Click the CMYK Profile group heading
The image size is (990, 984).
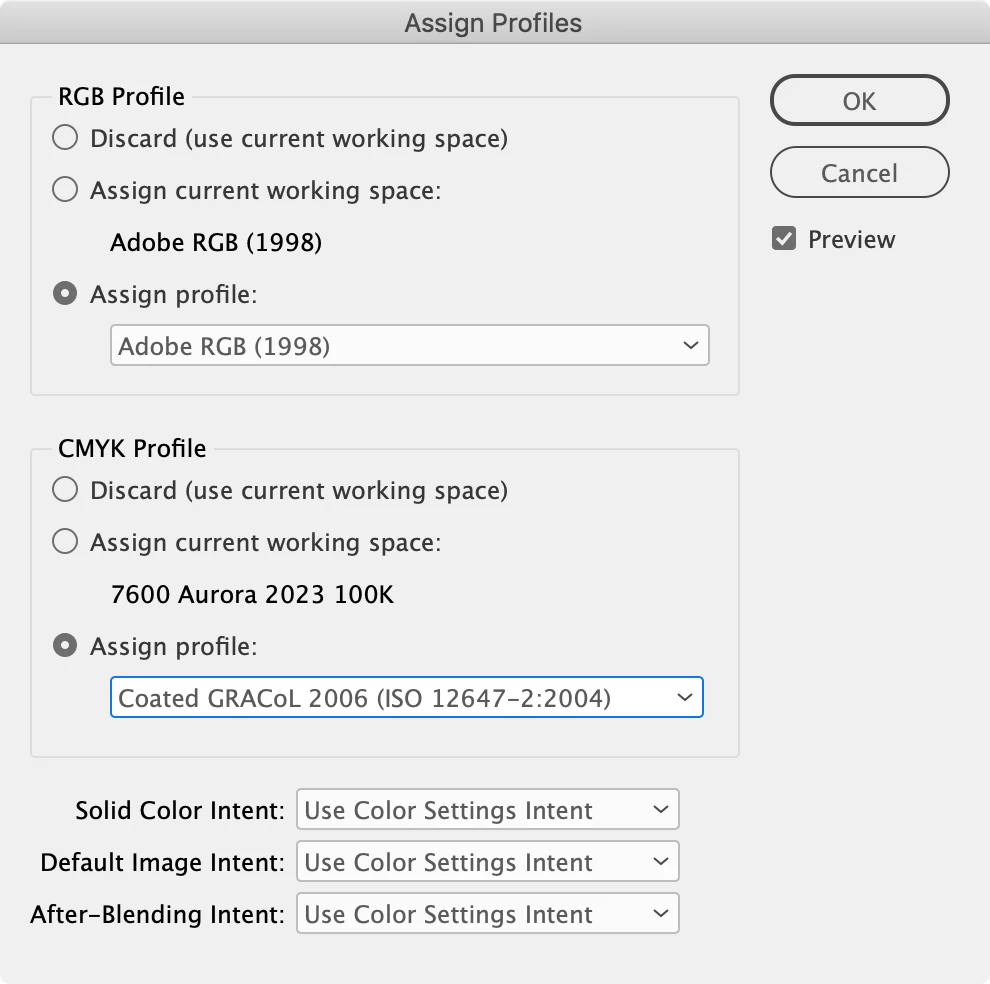(132, 448)
